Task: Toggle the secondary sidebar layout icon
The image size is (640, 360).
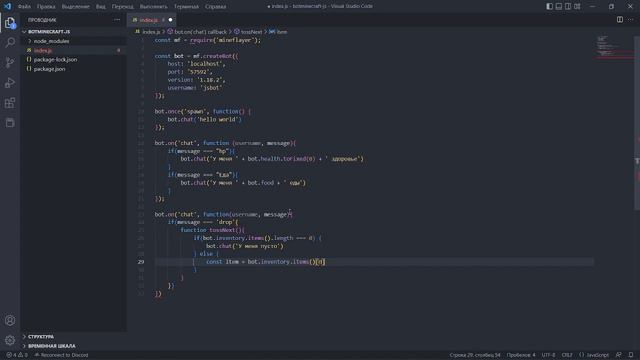Action: pyautogui.click(x=568, y=6)
